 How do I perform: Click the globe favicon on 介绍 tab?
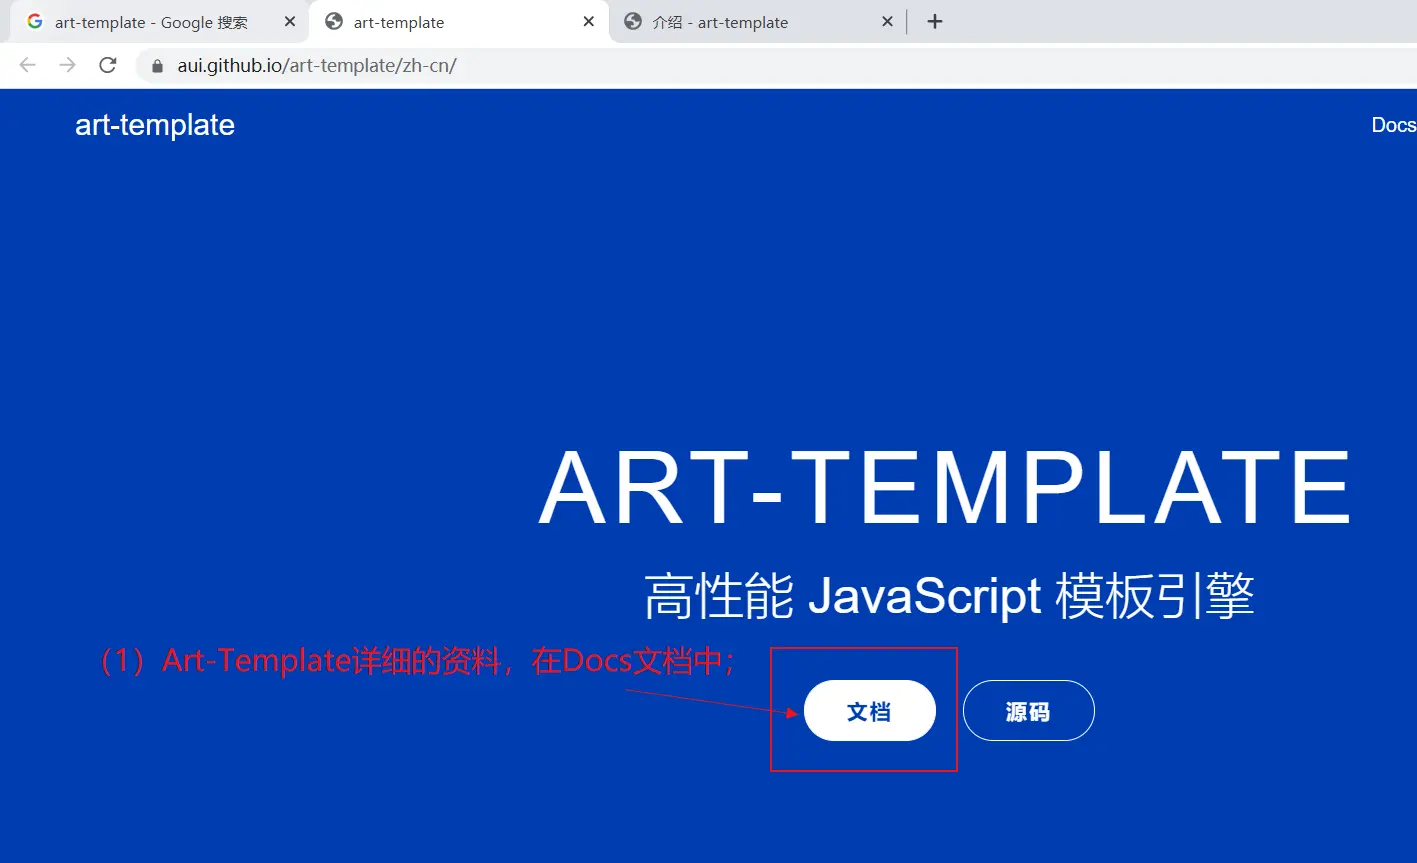tap(633, 22)
